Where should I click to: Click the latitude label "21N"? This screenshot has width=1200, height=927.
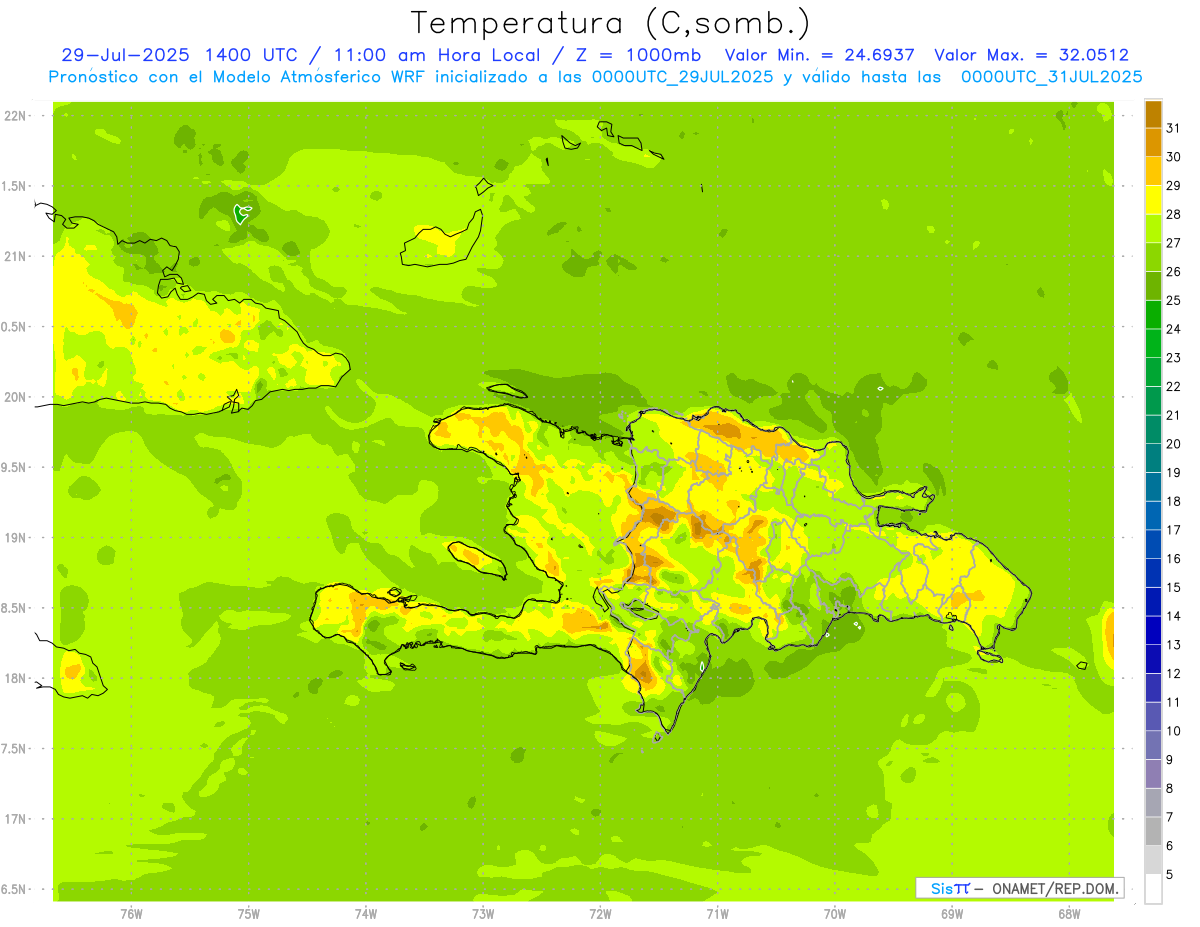point(16,256)
